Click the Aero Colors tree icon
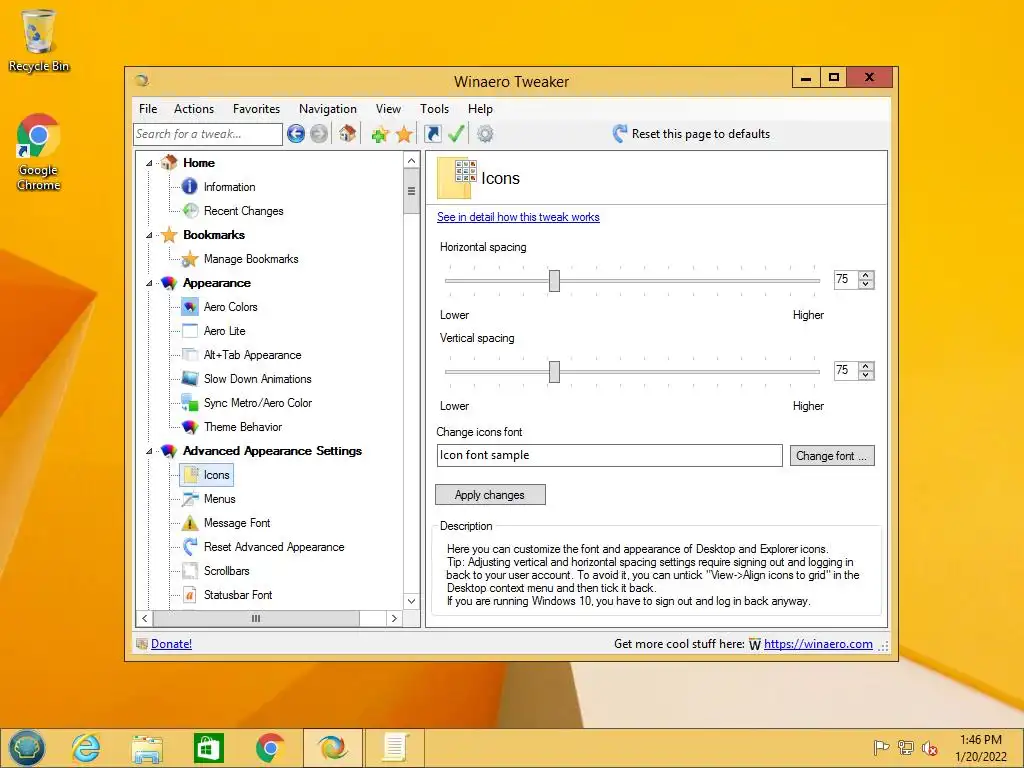 190,306
